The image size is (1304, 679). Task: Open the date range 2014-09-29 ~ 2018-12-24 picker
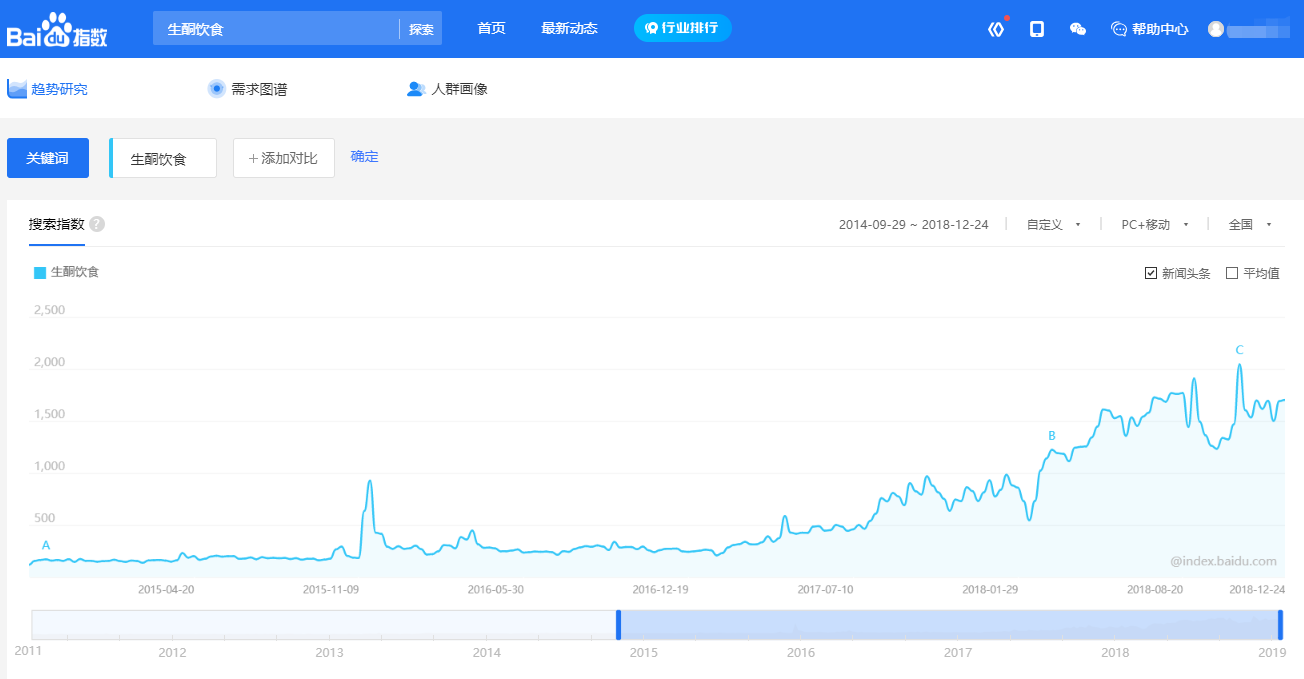(x=914, y=225)
